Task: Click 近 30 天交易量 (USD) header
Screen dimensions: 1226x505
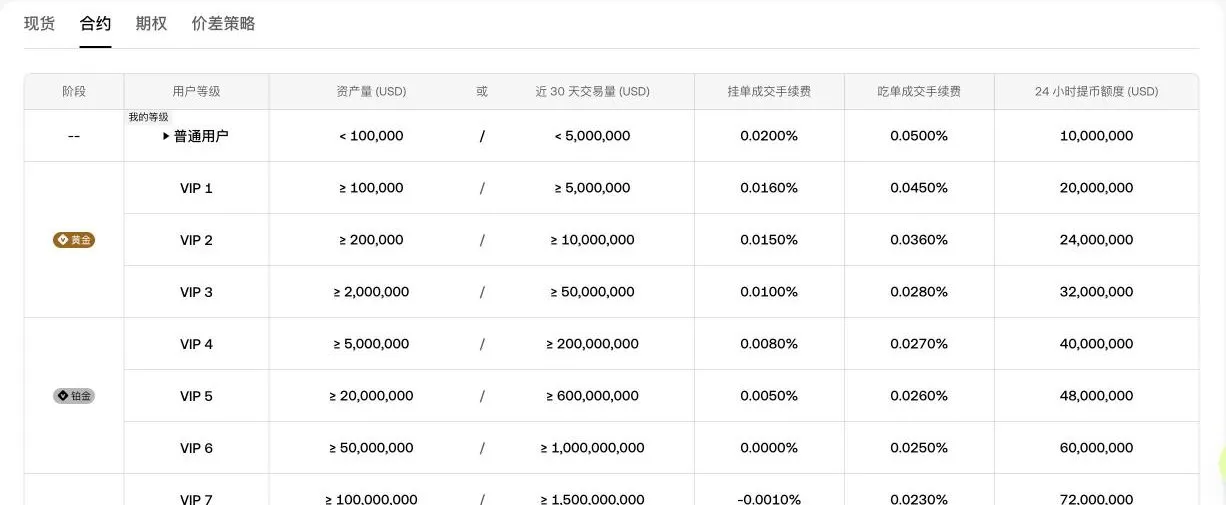Action: point(592,91)
